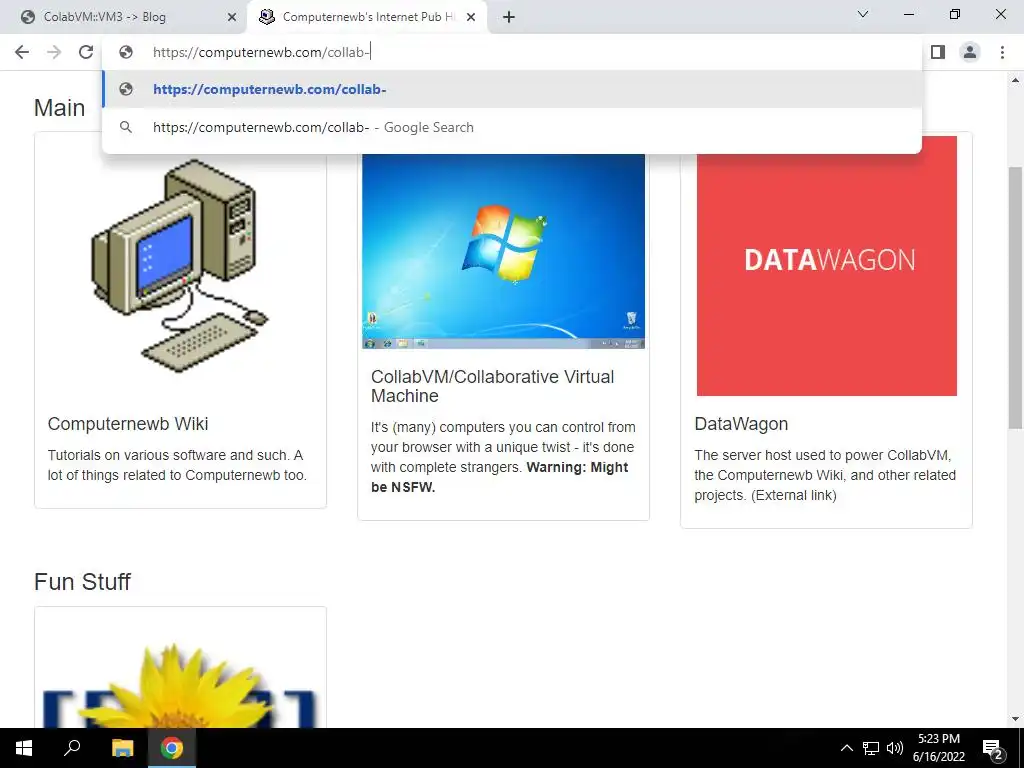This screenshot has height=768, width=1024.
Task: Close the Computernewb's Internet Pub tab
Action: (471, 17)
